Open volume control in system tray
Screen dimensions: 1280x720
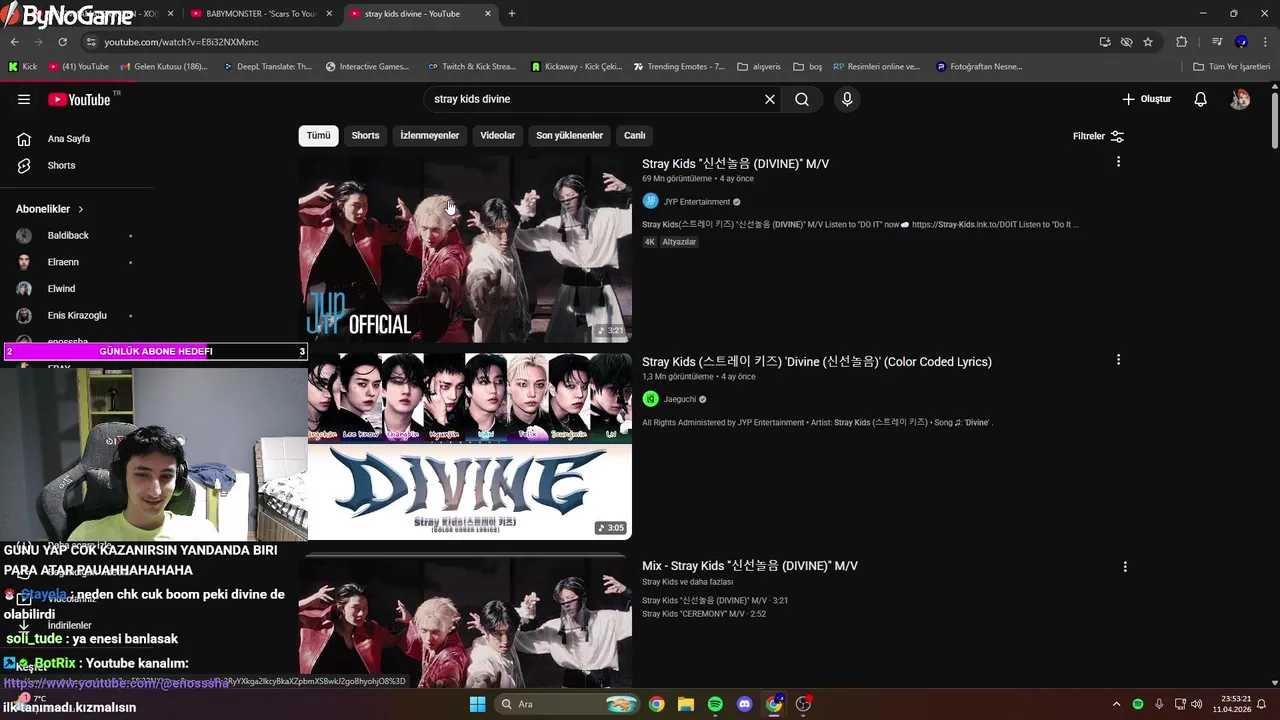tap(1197, 704)
